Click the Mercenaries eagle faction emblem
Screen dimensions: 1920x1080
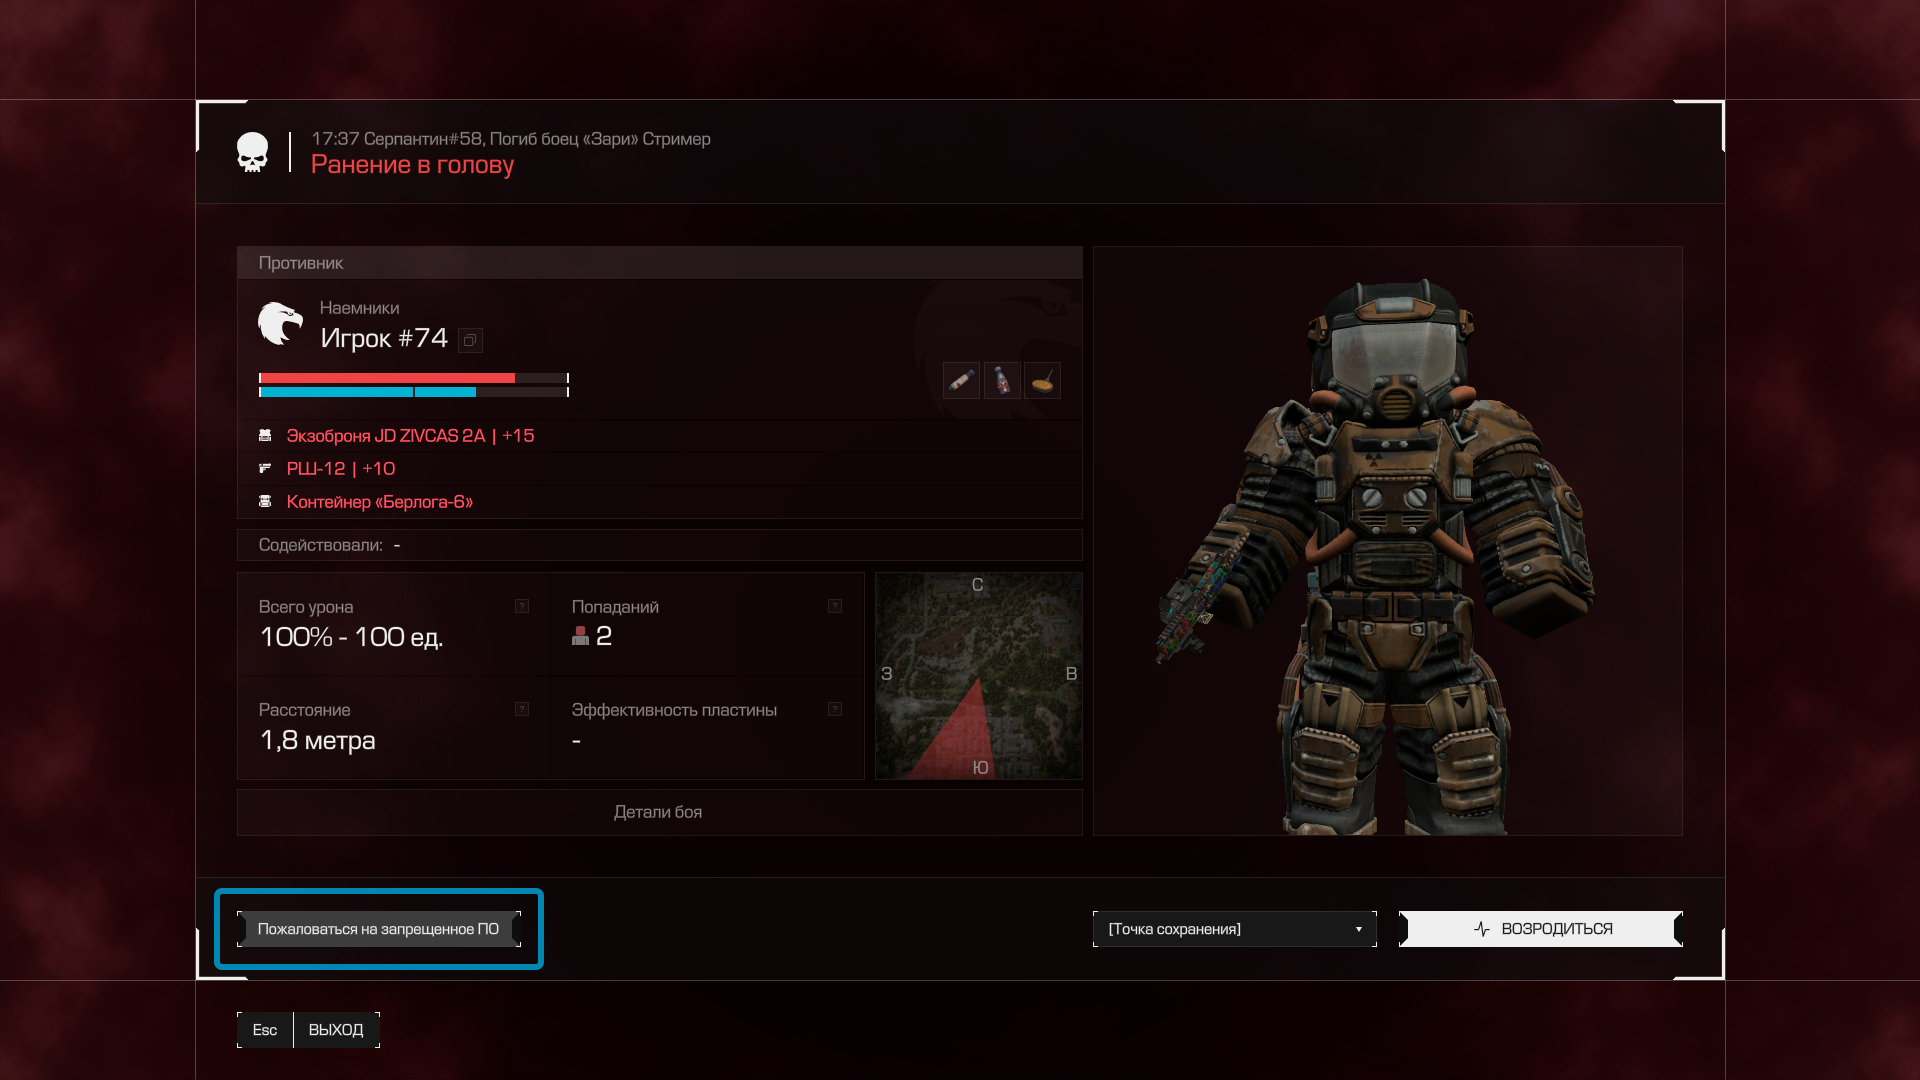(281, 324)
